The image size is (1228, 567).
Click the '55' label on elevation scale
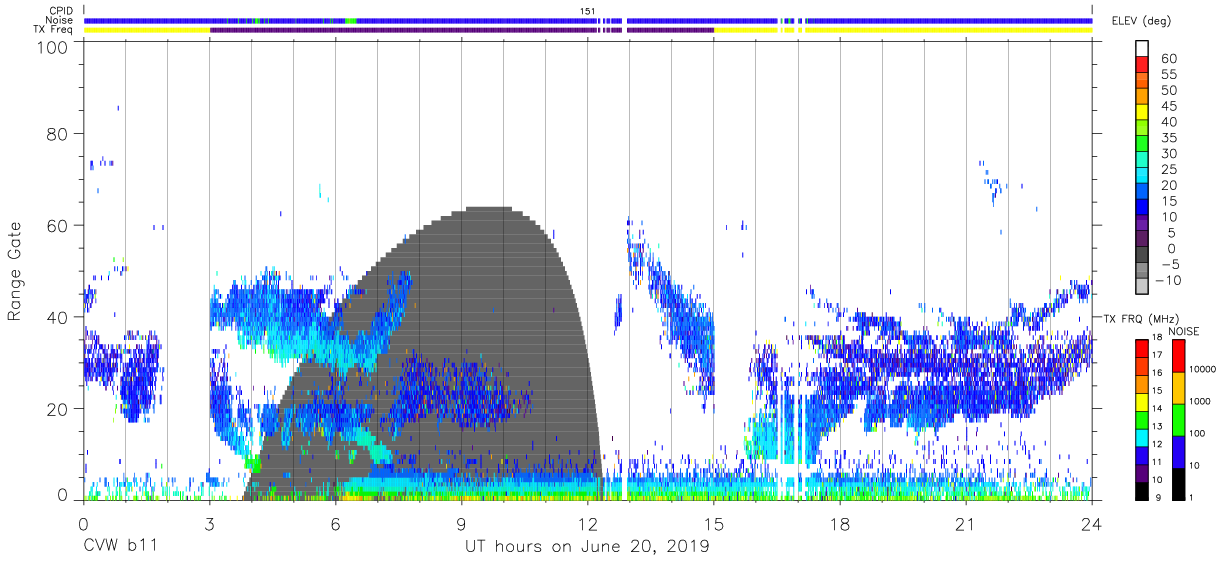pos(1168,75)
